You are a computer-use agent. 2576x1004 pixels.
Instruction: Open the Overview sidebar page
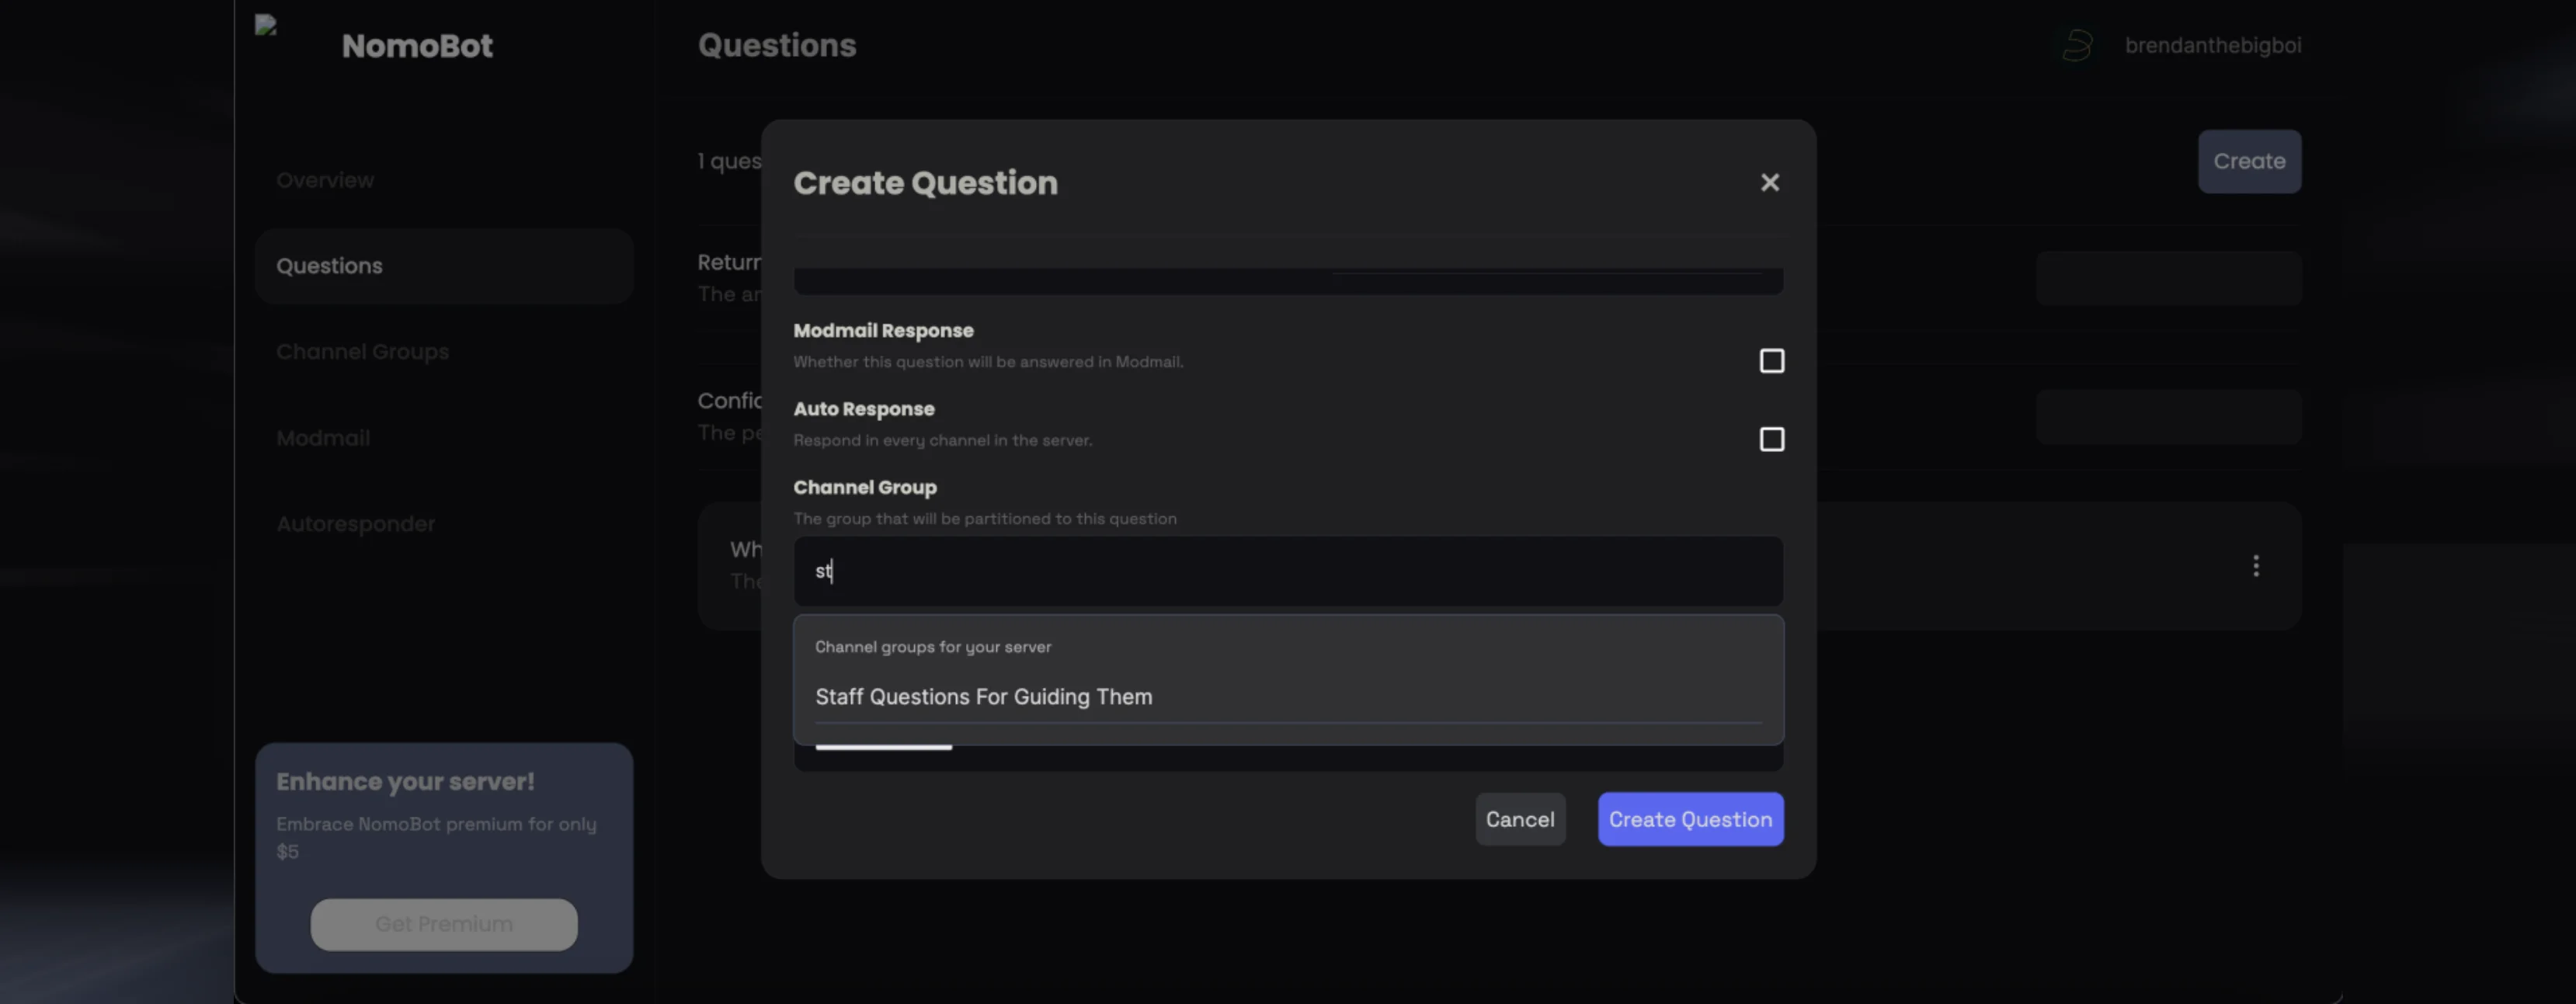325,180
